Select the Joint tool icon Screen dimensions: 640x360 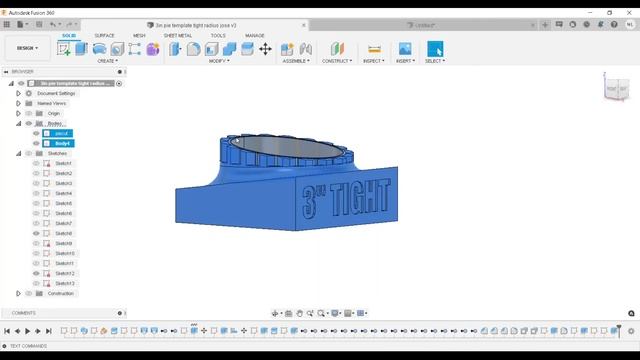(x=305, y=49)
